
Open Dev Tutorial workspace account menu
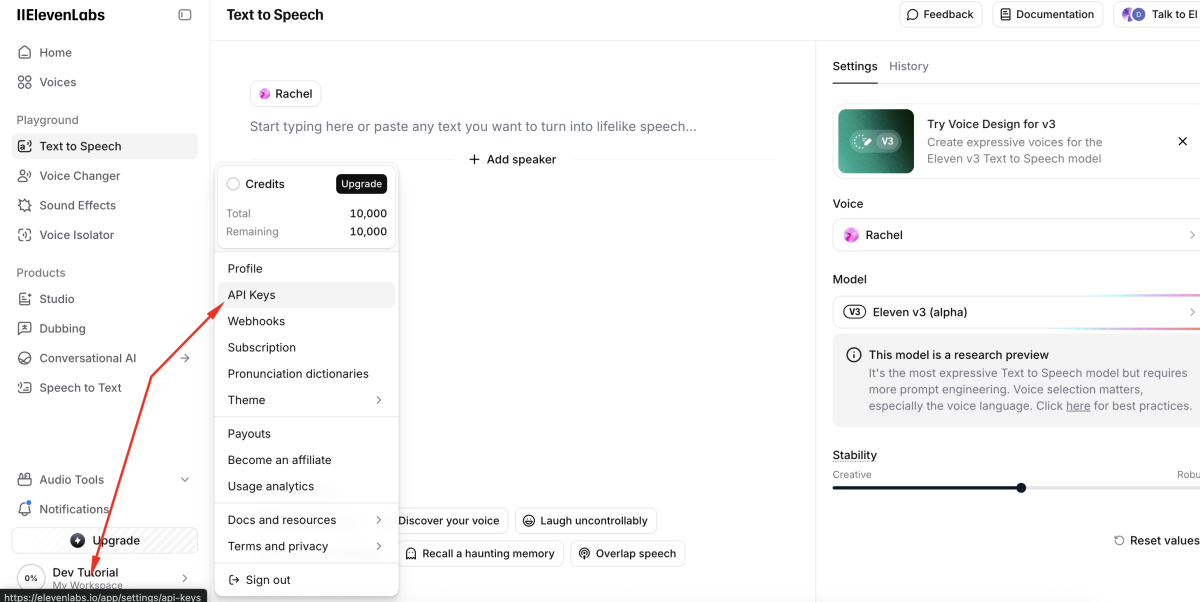point(105,578)
